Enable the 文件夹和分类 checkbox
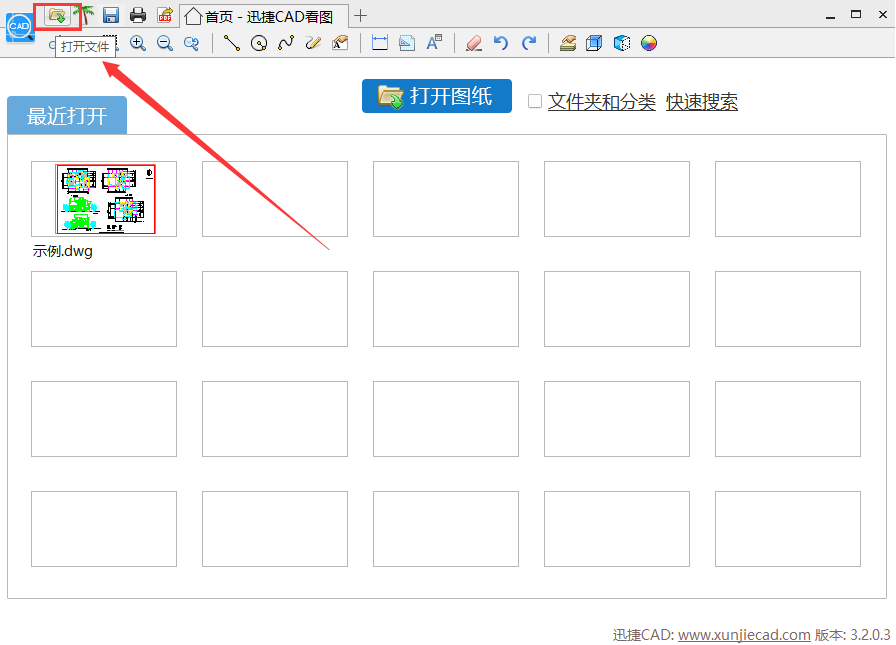The image size is (896, 645). click(x=534, y=101)
